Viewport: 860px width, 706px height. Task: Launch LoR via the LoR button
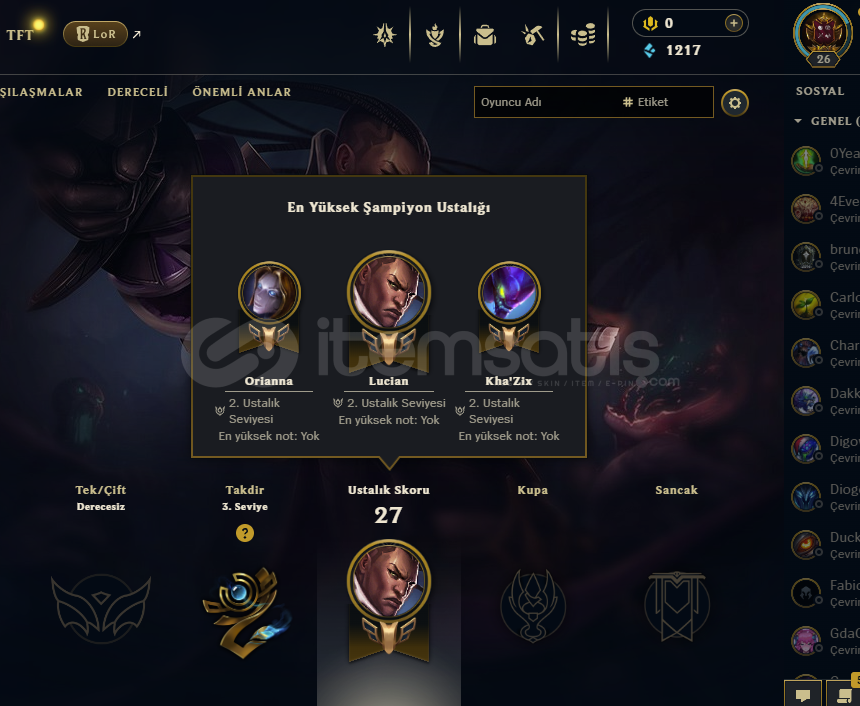(x=95, y=34)
